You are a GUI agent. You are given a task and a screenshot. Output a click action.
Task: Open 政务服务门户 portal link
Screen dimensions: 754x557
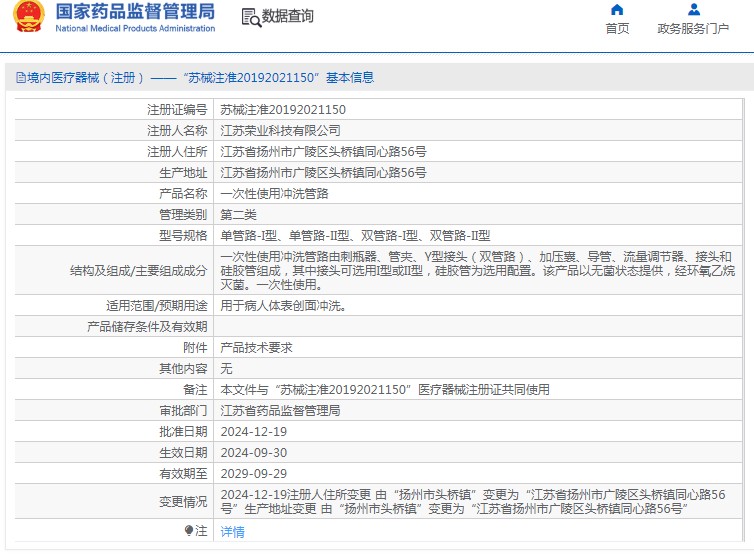693,28
